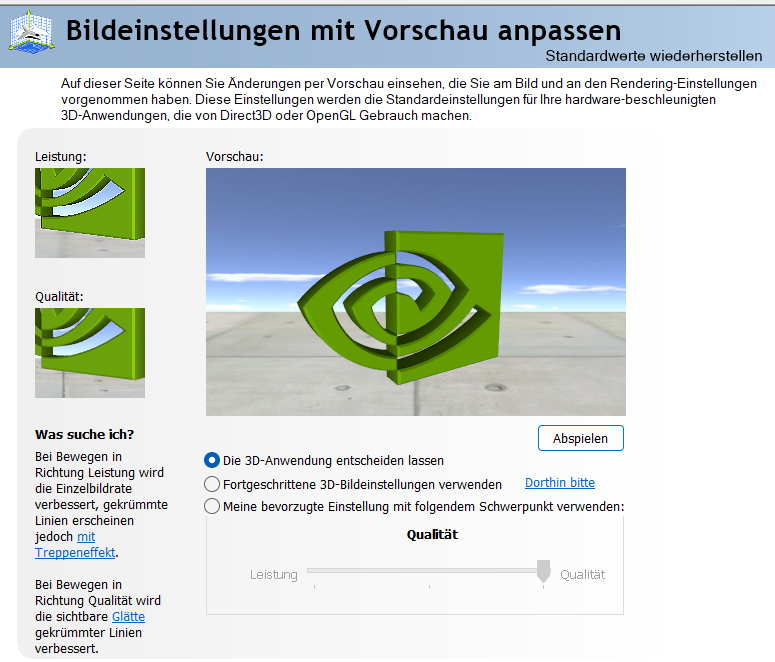Click 'Standardwerte wiederherstellen' link
This screenshot has width=775, height=662.
coord(653,56)
